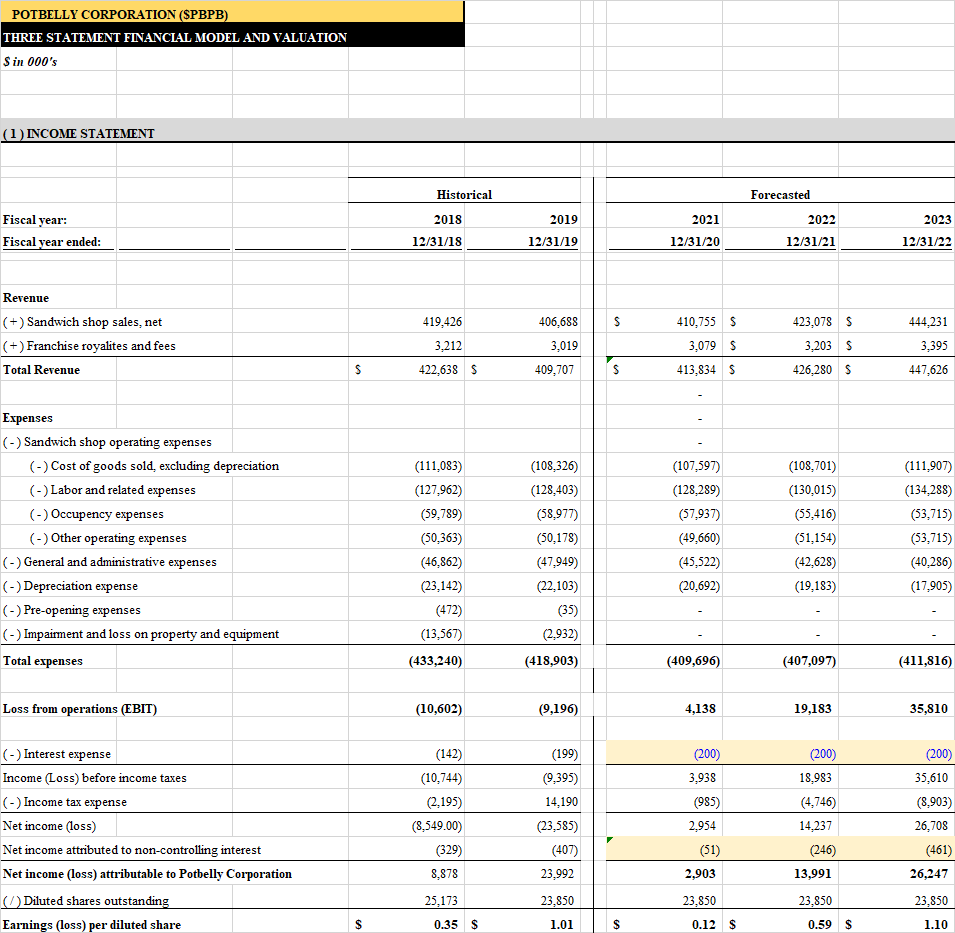Click the Total expenses label
This screenshot has width=955, height=933.
tap(43, 661)
